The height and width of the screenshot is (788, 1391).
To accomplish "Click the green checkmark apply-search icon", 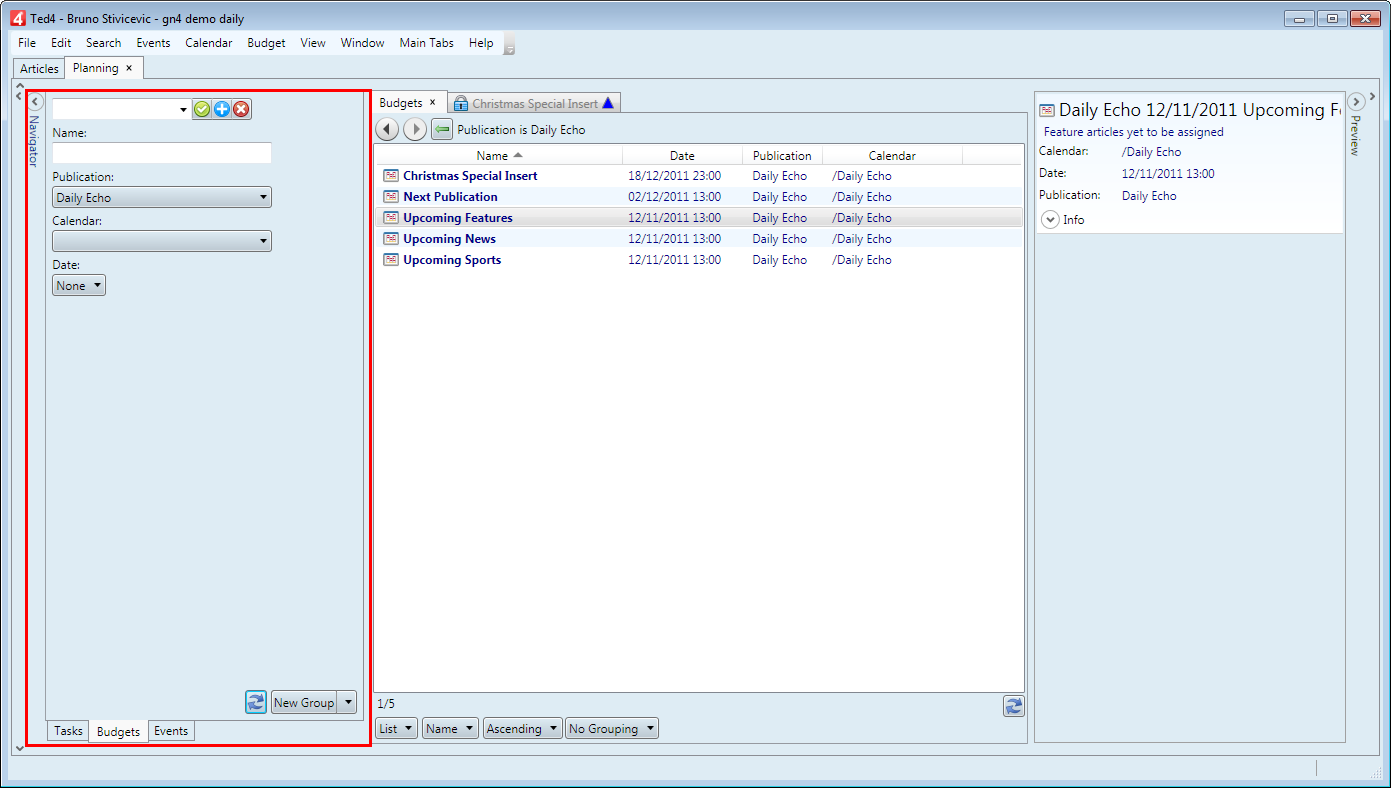I will click(202, 109).
